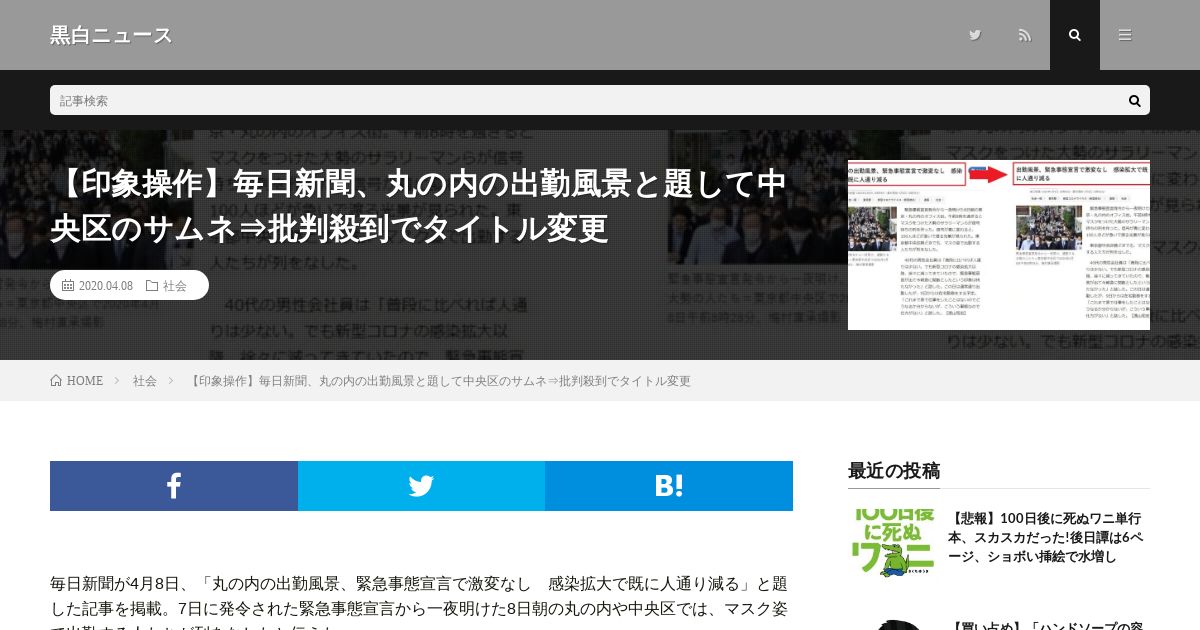Screen dimensions: 1200x630
Task: Click the home icon in breadcrumb
Action: point(56,381)
